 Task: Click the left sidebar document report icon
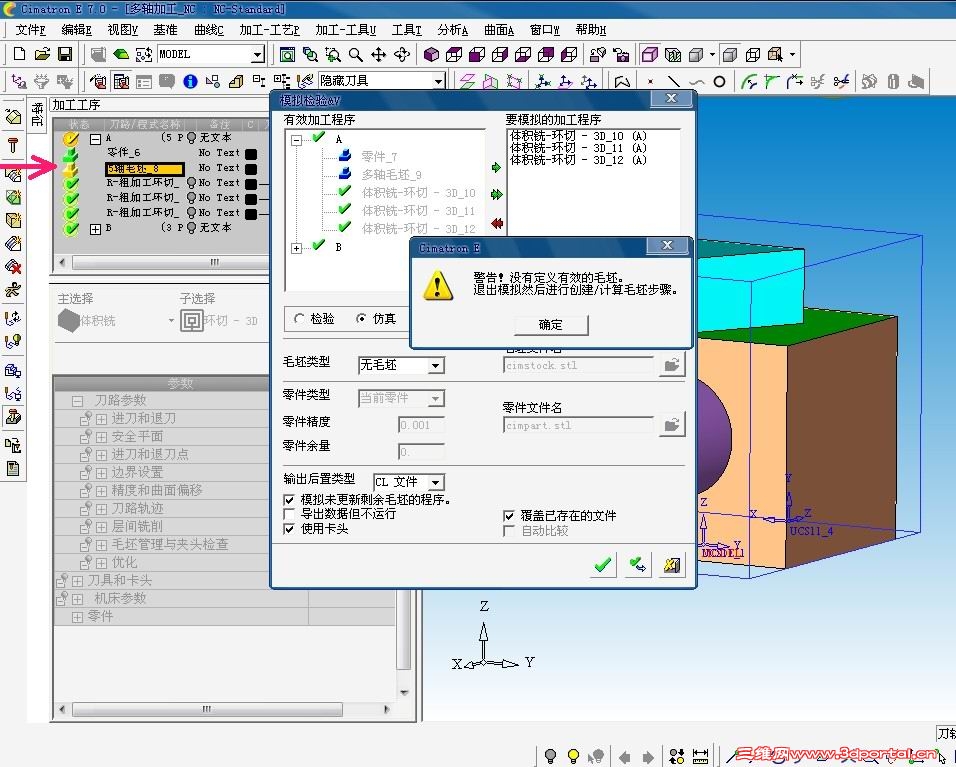pyautogui.click(x=13, y=468)
